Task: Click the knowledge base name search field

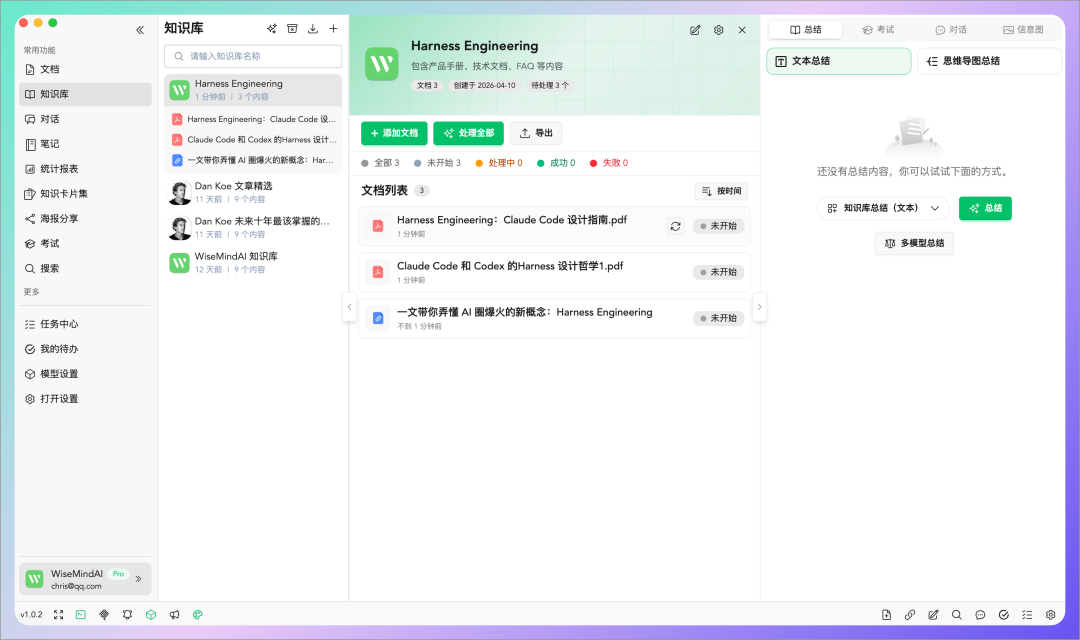Action: coord(253,56)
